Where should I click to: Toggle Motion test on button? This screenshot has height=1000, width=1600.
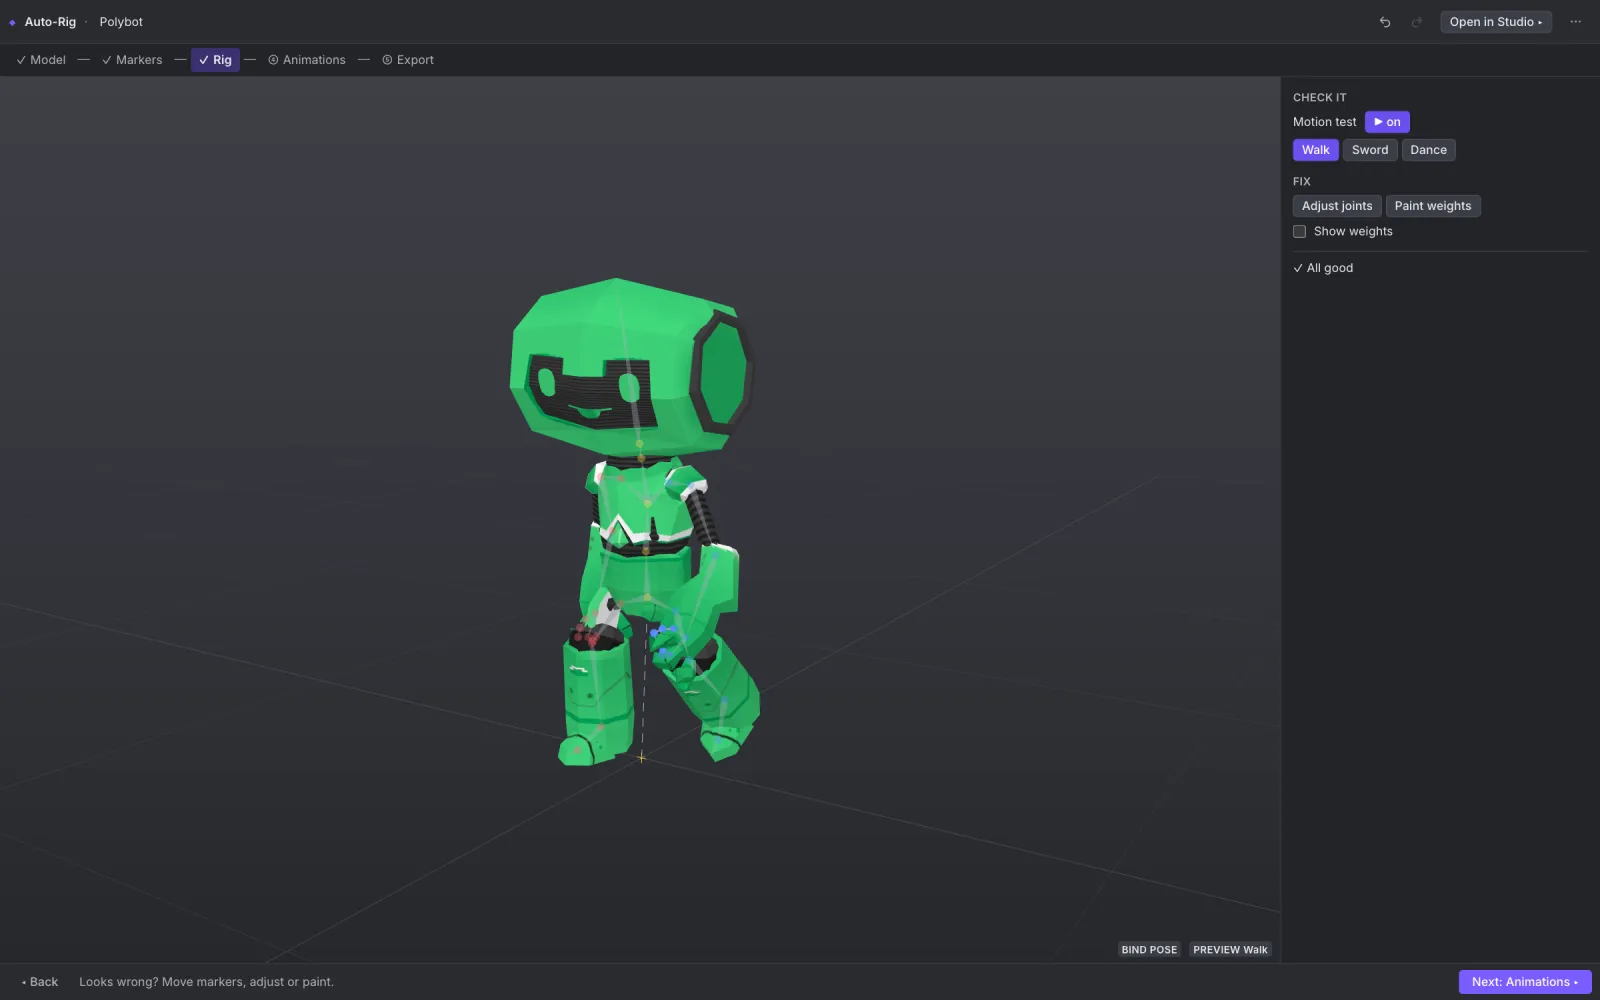(x=1387, y=122)
